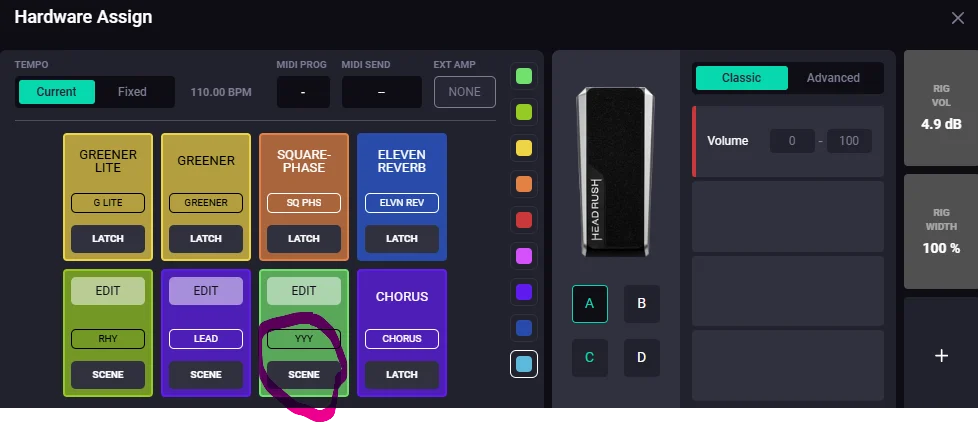The width and height of the screenshot is (978, 423).
Task: Click SCENE button on RHY footswitch
Action: tap(108, 375)
